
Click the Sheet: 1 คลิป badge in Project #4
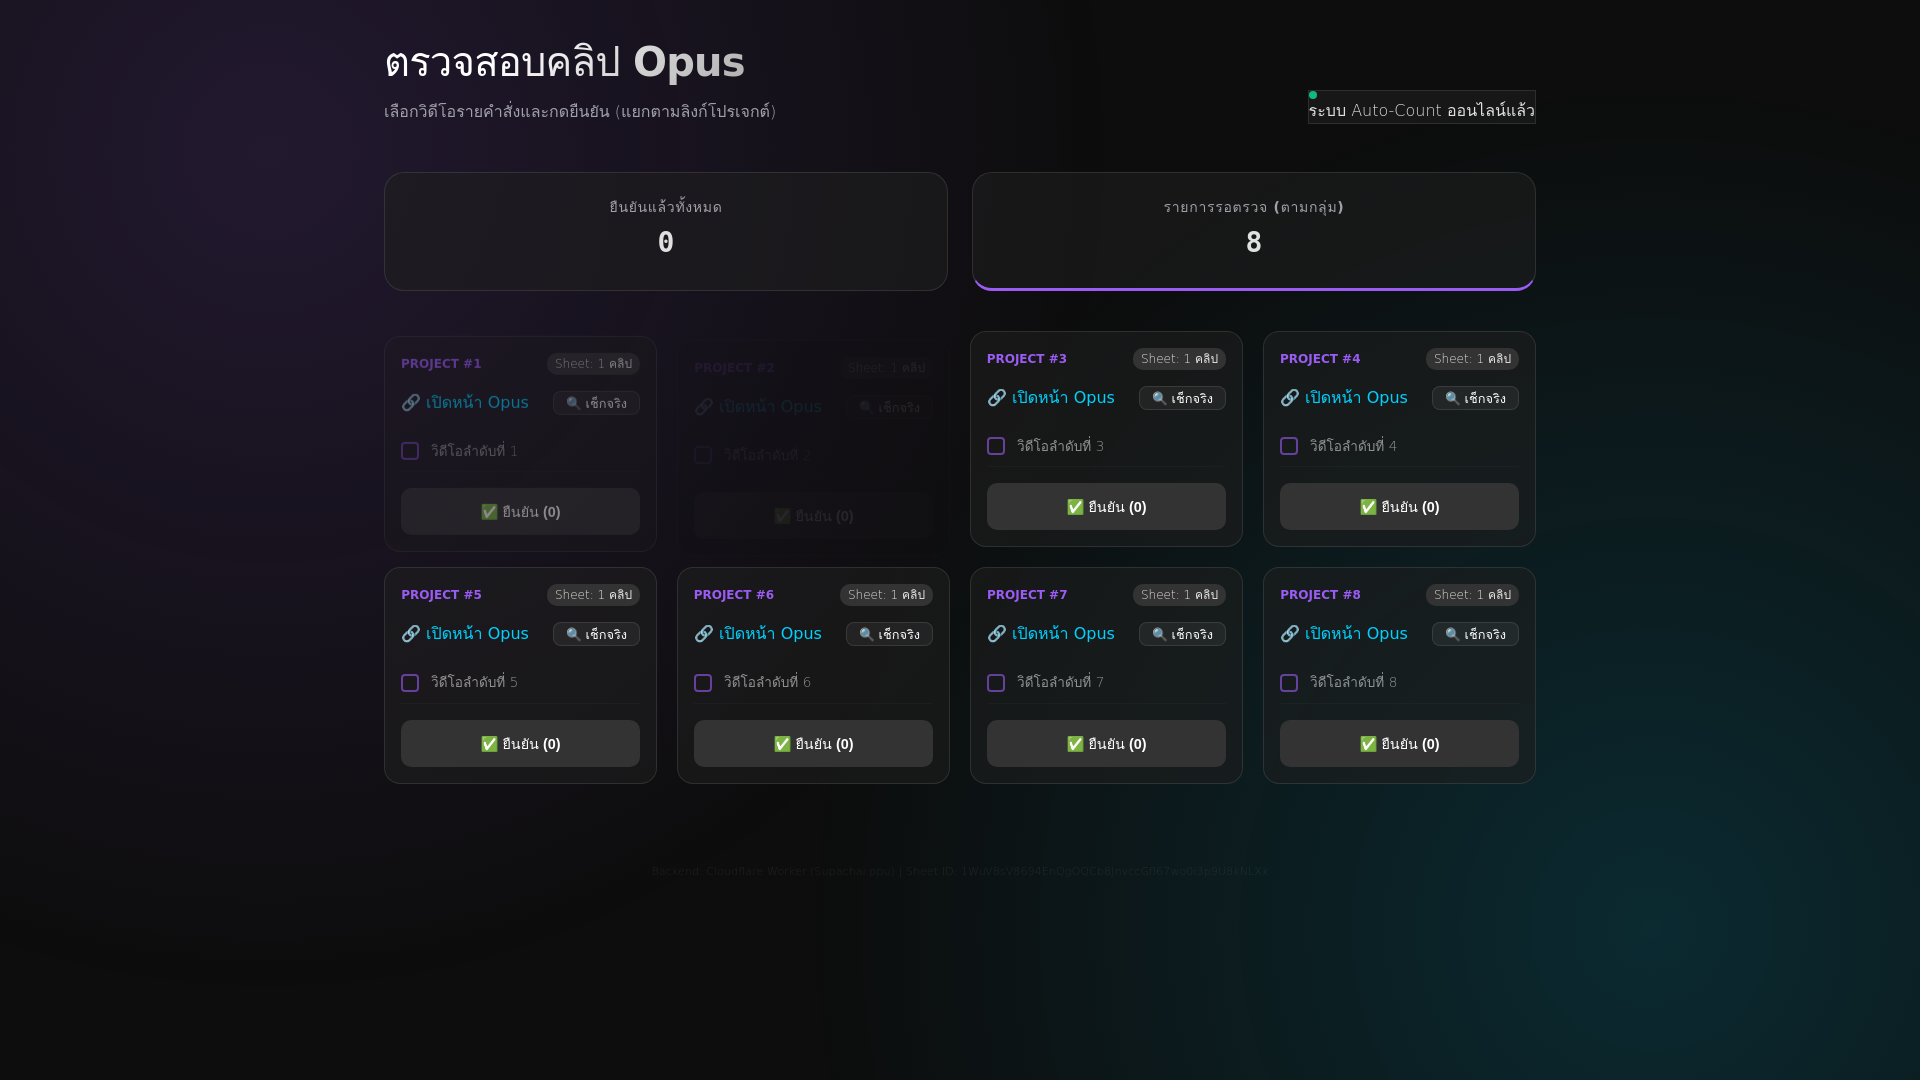point(1472,359)
